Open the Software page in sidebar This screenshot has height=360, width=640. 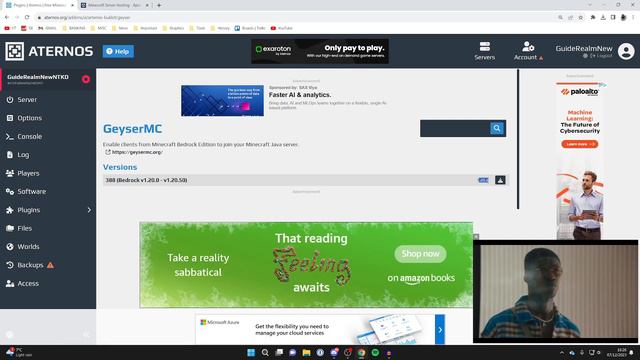(x=31, y=191)
